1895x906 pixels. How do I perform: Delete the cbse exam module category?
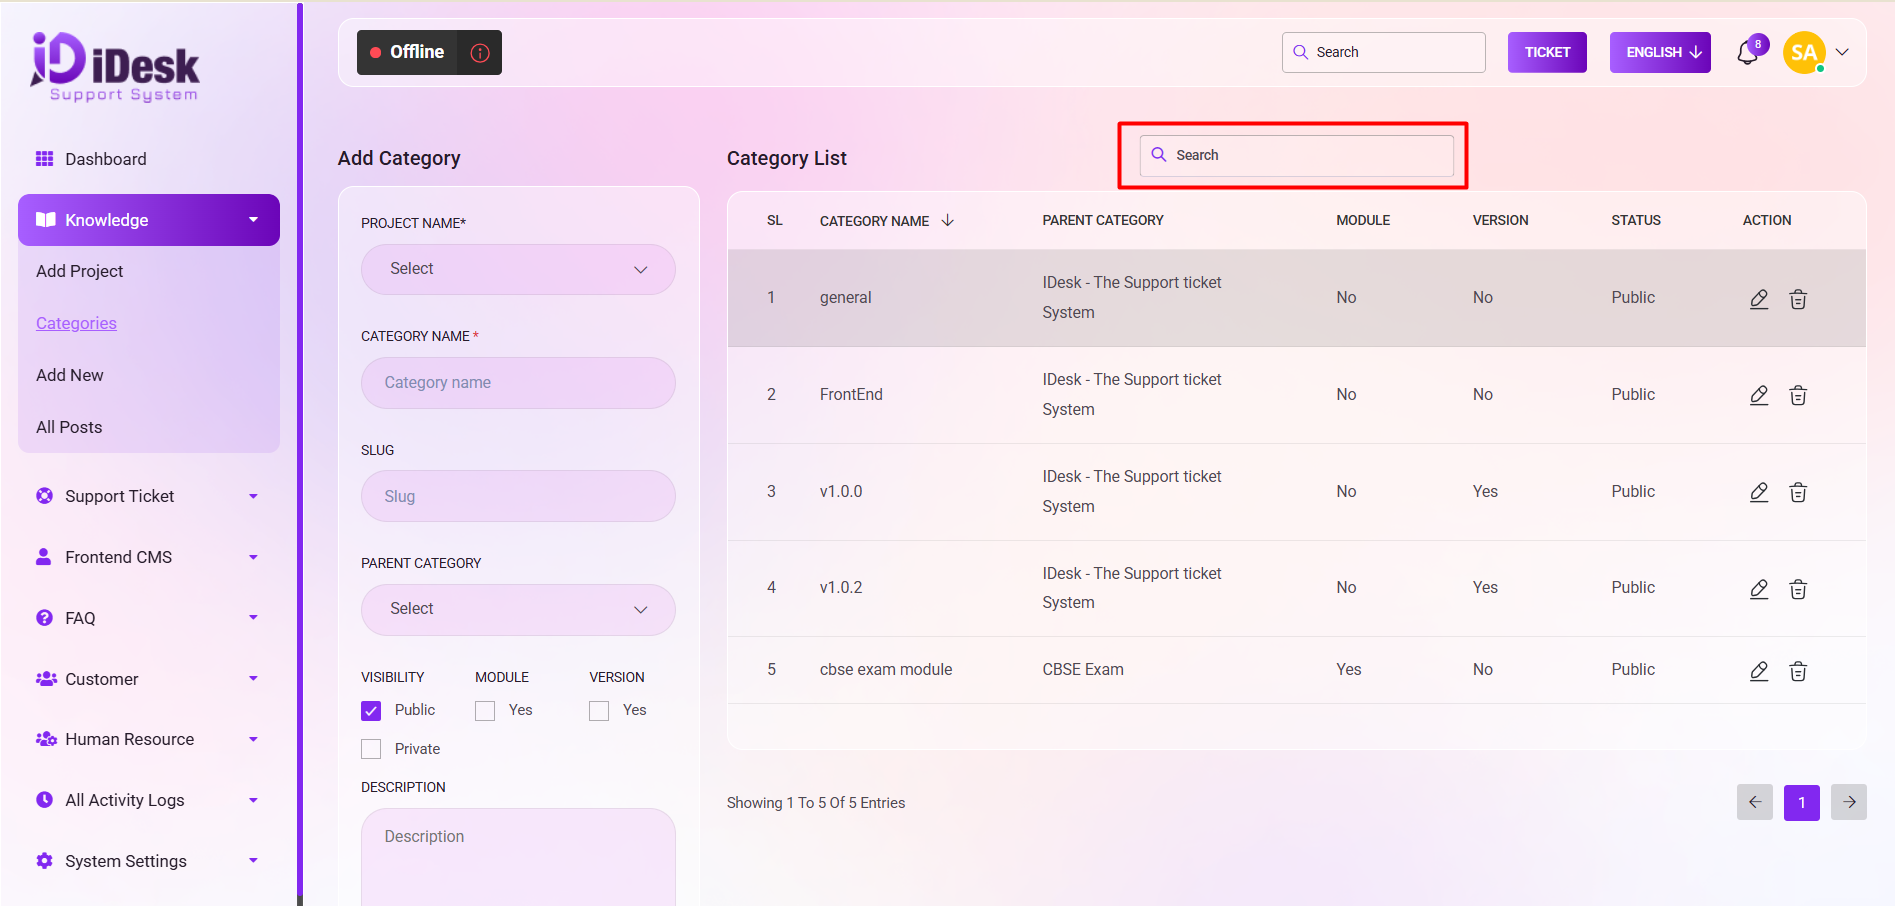click(1798, 671)
